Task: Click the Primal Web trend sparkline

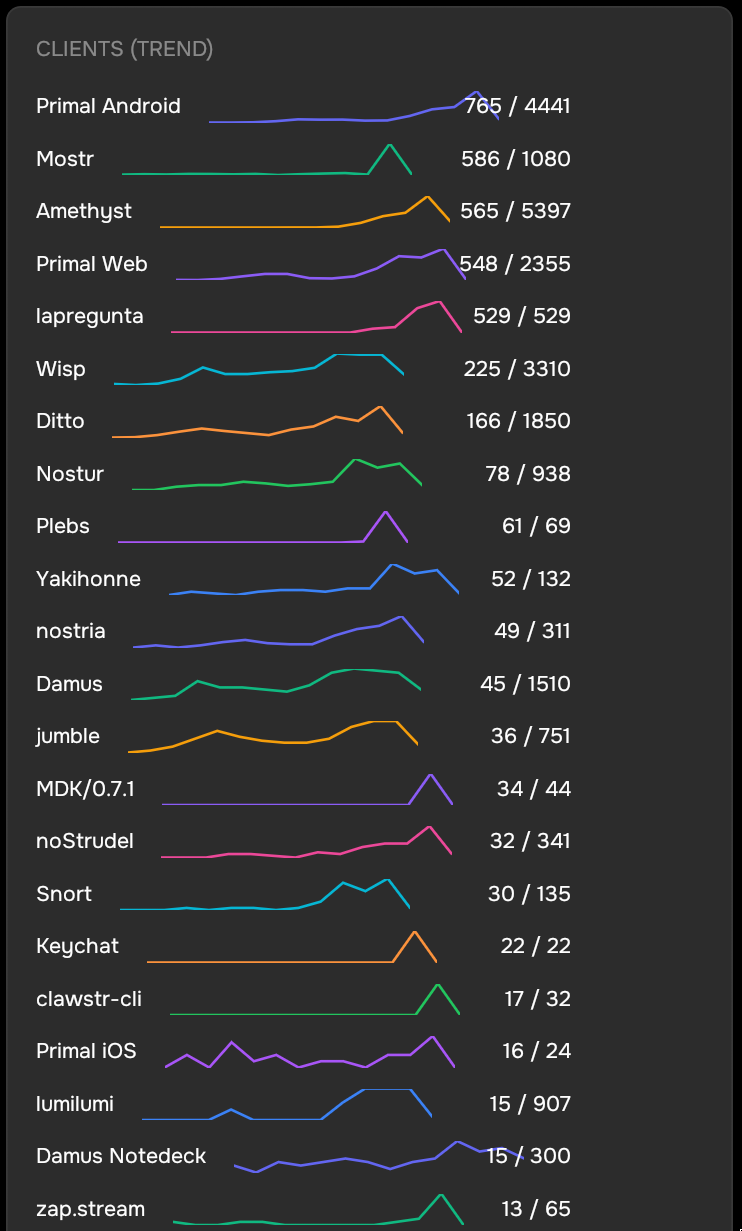Action: pos(320,265)
